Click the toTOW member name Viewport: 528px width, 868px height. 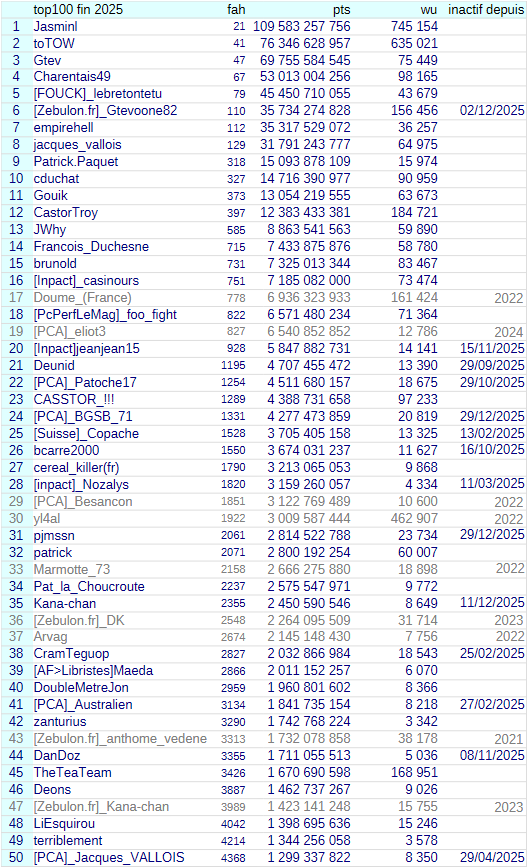tap(54, 43)
